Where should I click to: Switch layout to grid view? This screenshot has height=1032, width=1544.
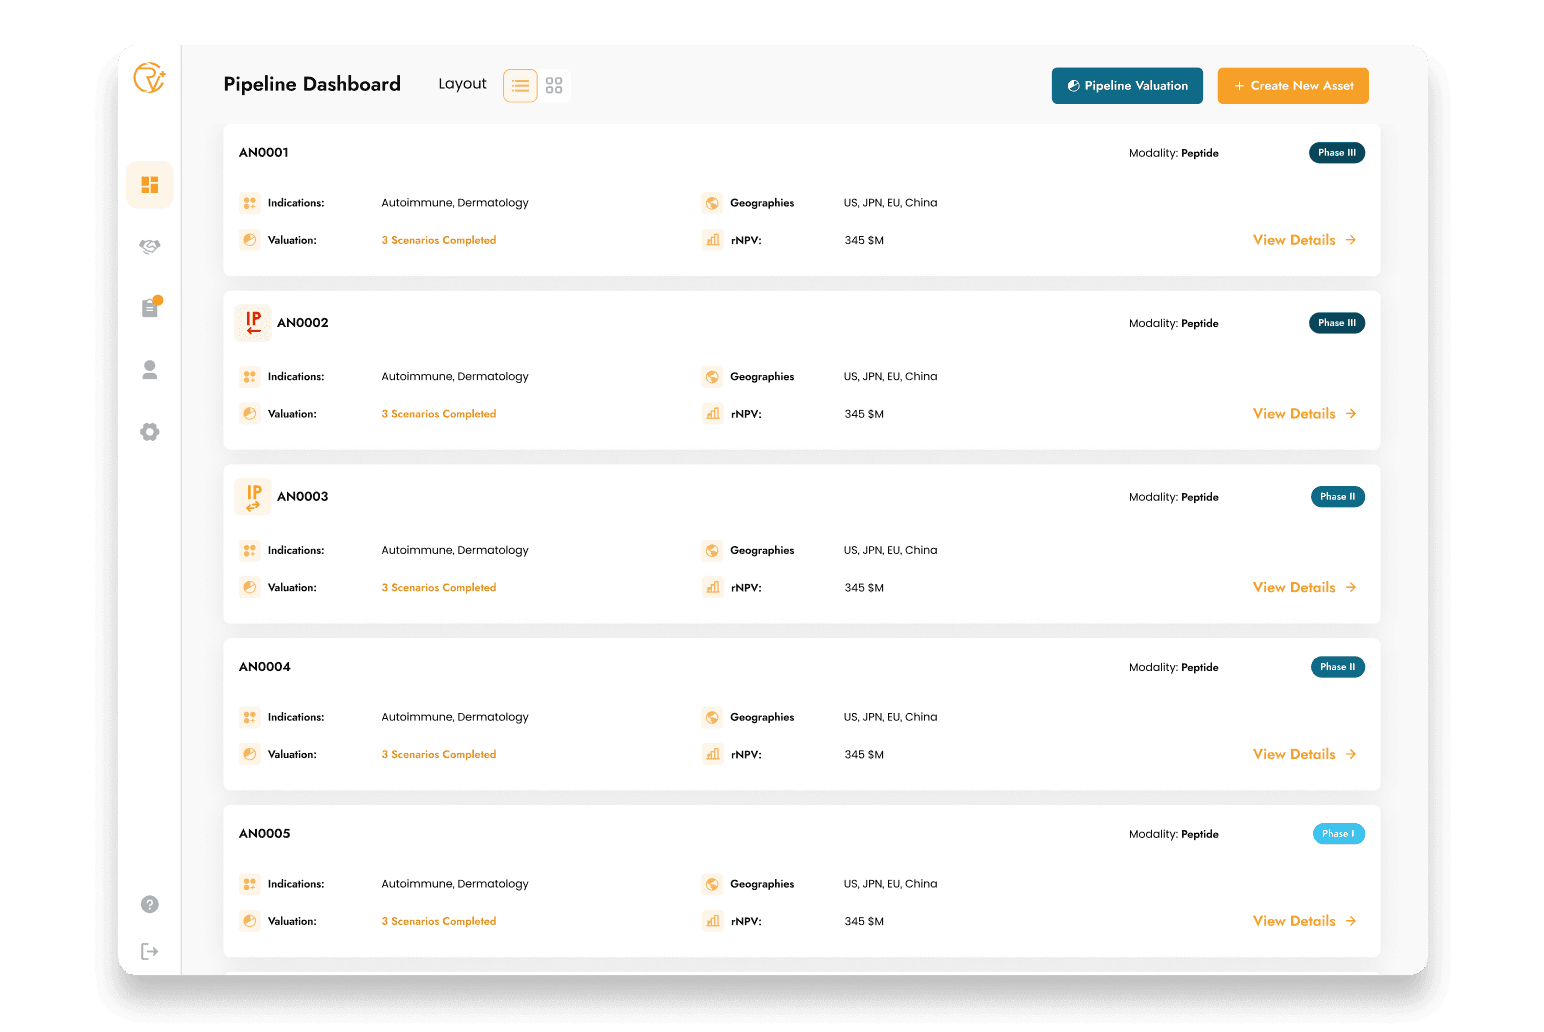(x=554, y=85)
